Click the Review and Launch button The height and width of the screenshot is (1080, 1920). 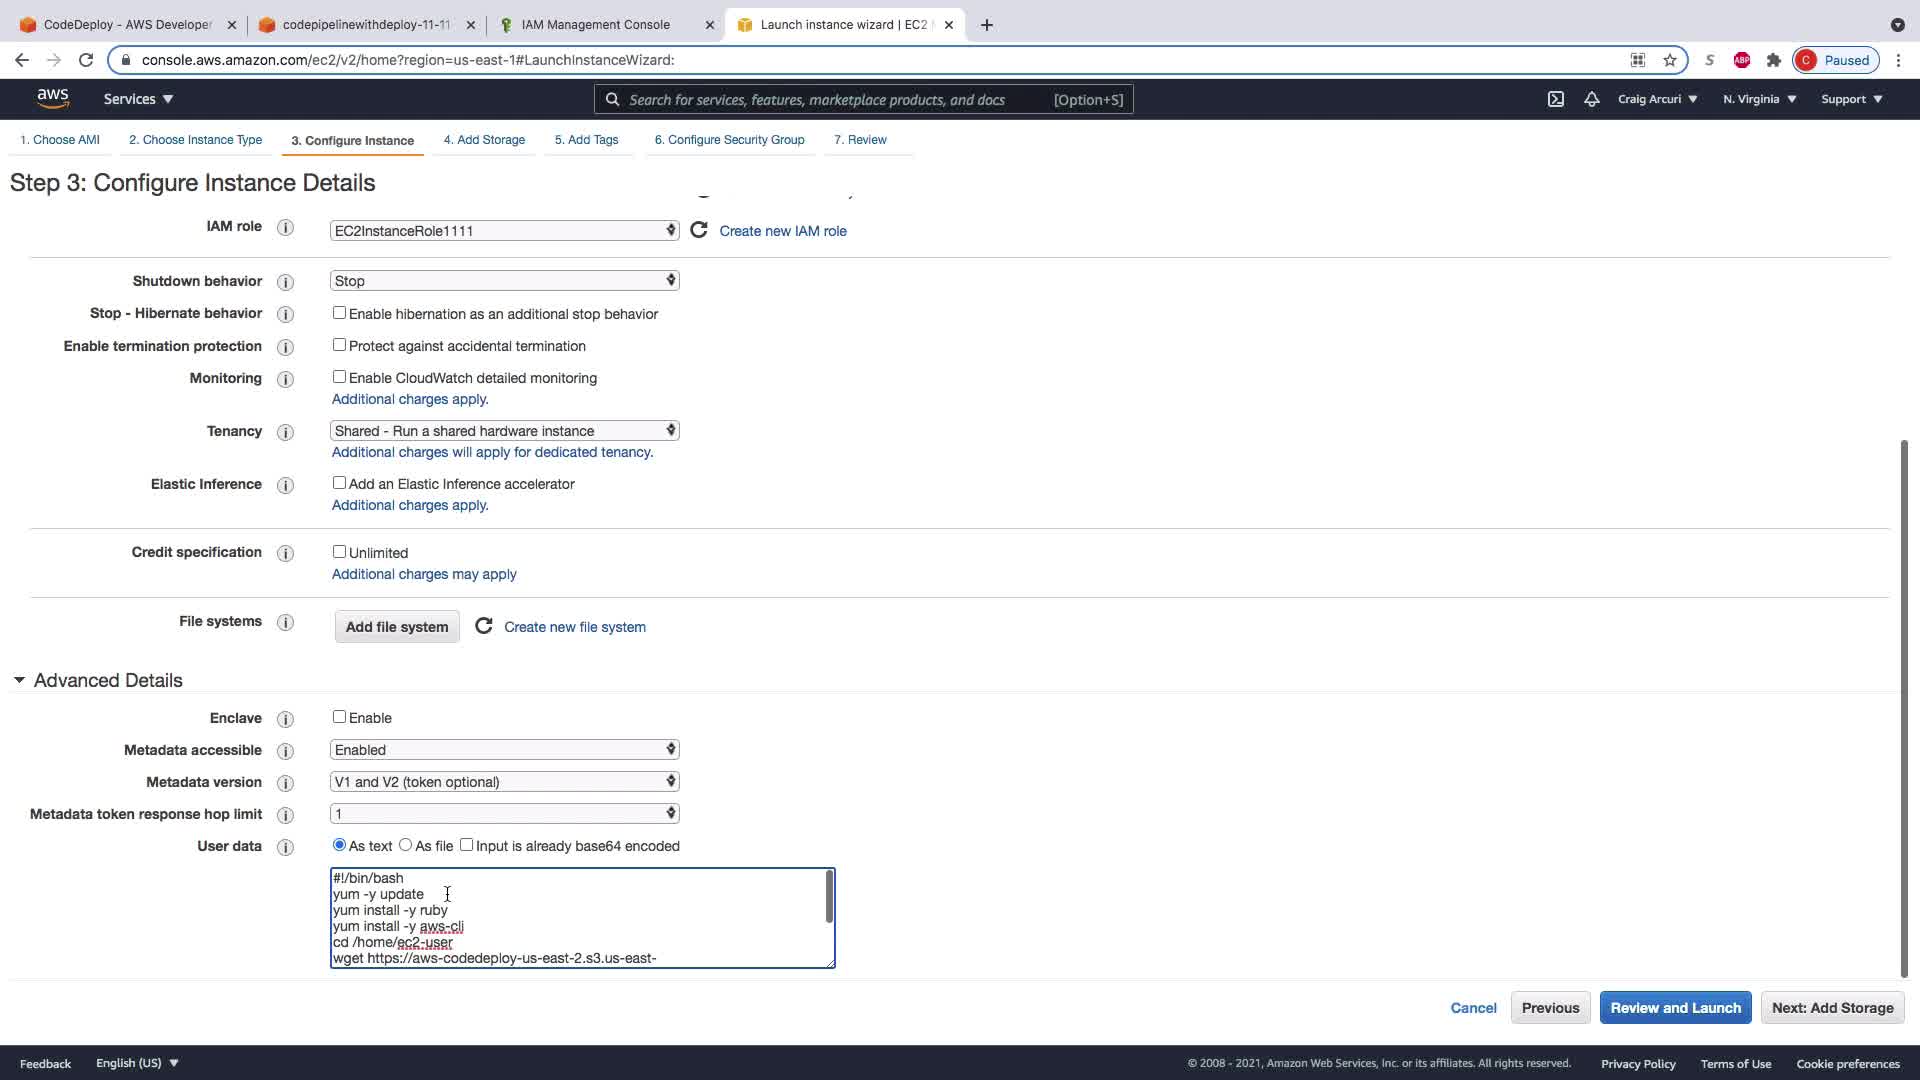point(1675,1008)
